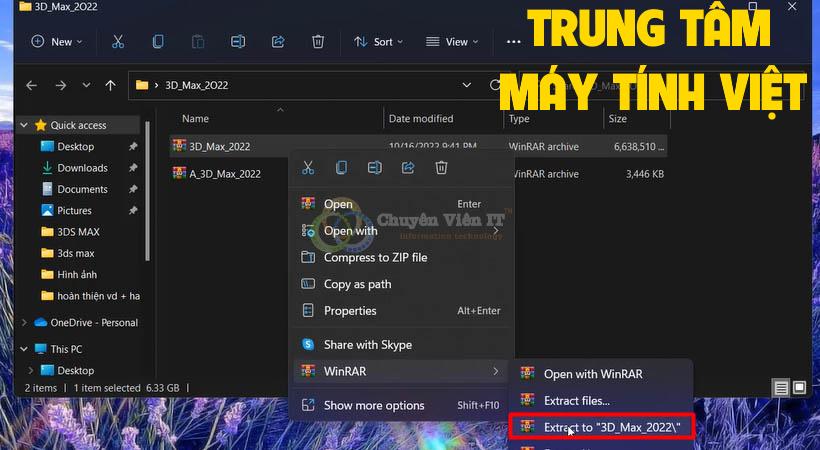Select the A_3D_Max_2022 file name
Image resolution: width=820 pixels, height=450 pixels.
[225, 174]
